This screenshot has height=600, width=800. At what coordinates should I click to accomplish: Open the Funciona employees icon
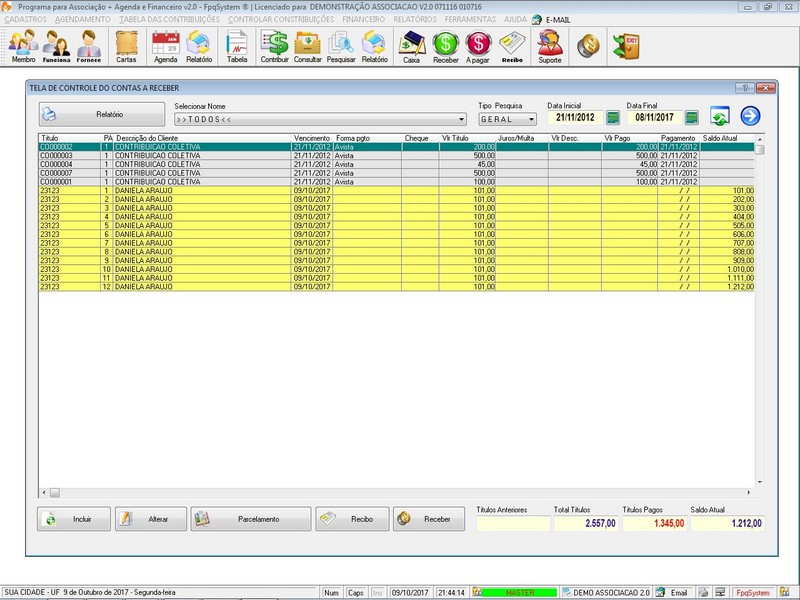(56, 46)
